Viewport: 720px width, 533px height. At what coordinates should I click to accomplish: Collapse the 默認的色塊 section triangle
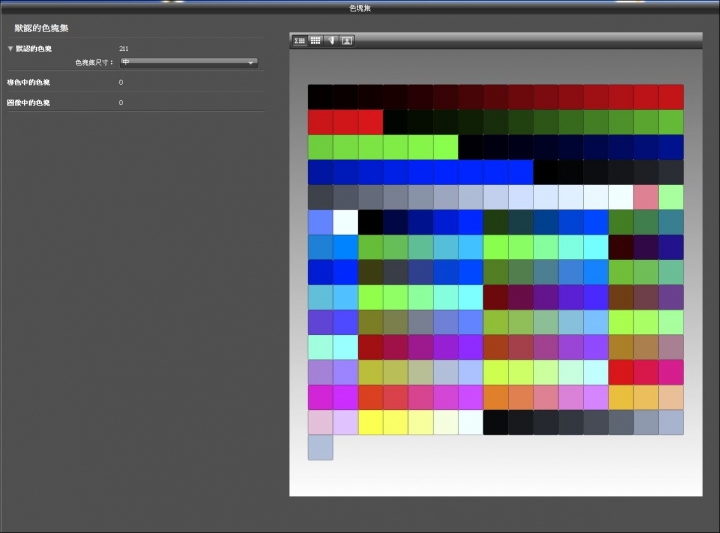pos(10,49)
